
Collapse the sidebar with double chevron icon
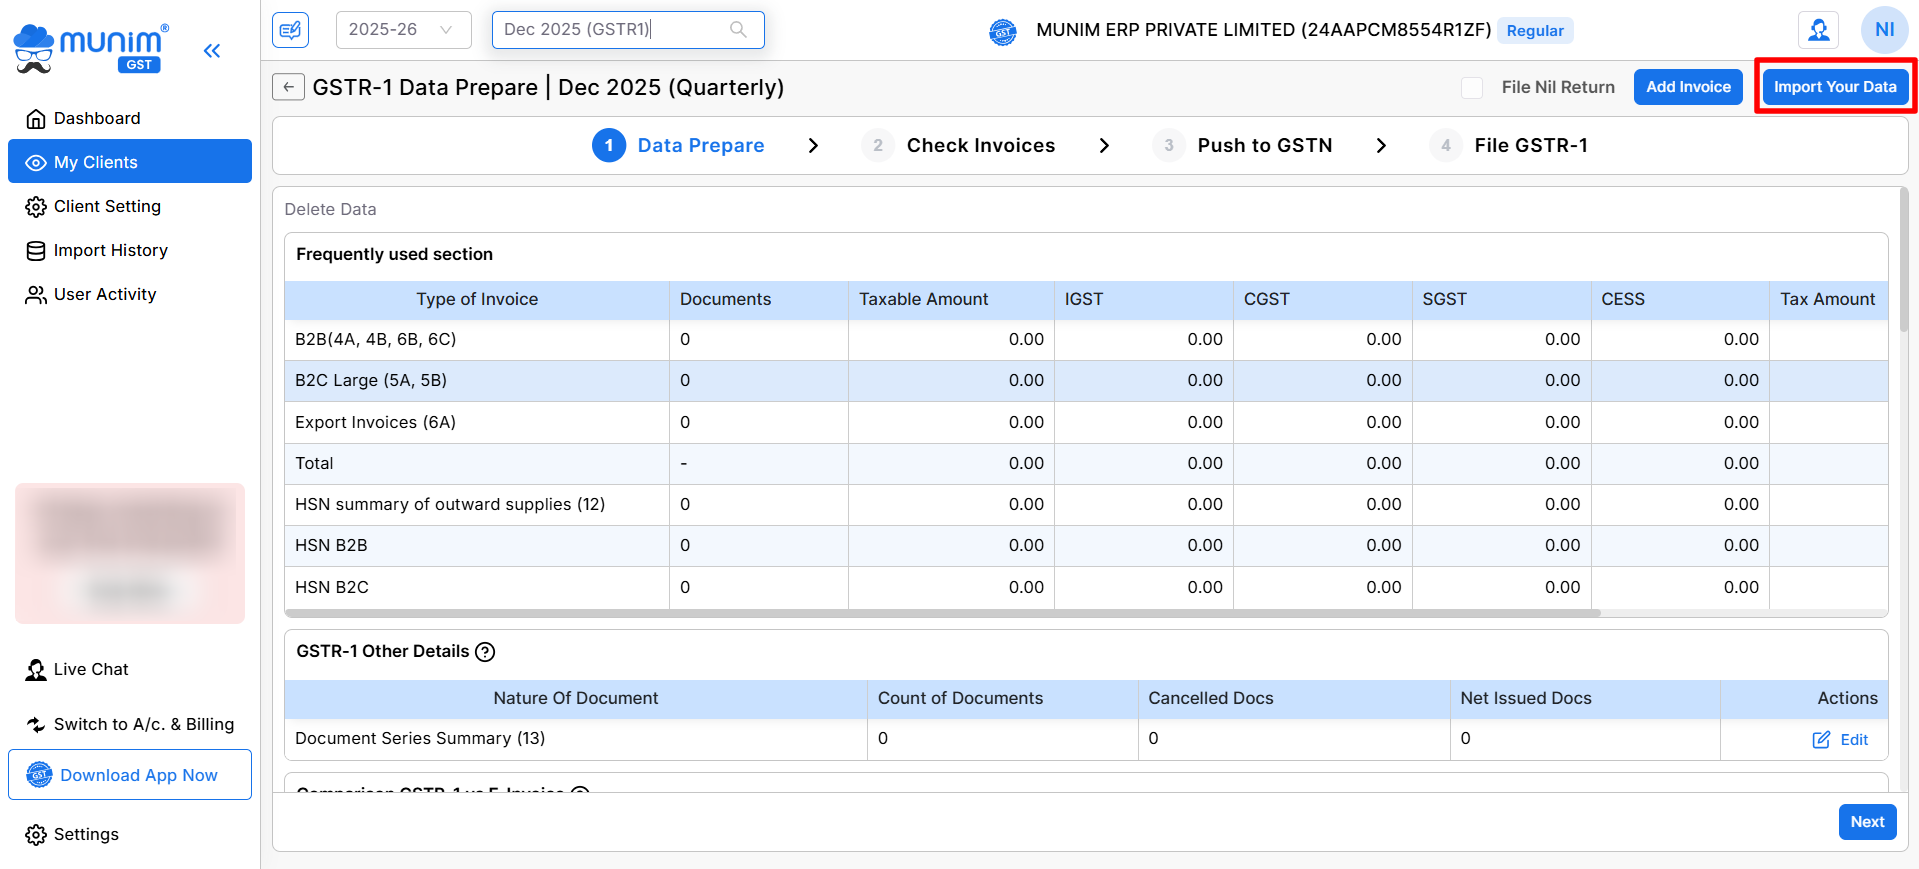(212, 51)
